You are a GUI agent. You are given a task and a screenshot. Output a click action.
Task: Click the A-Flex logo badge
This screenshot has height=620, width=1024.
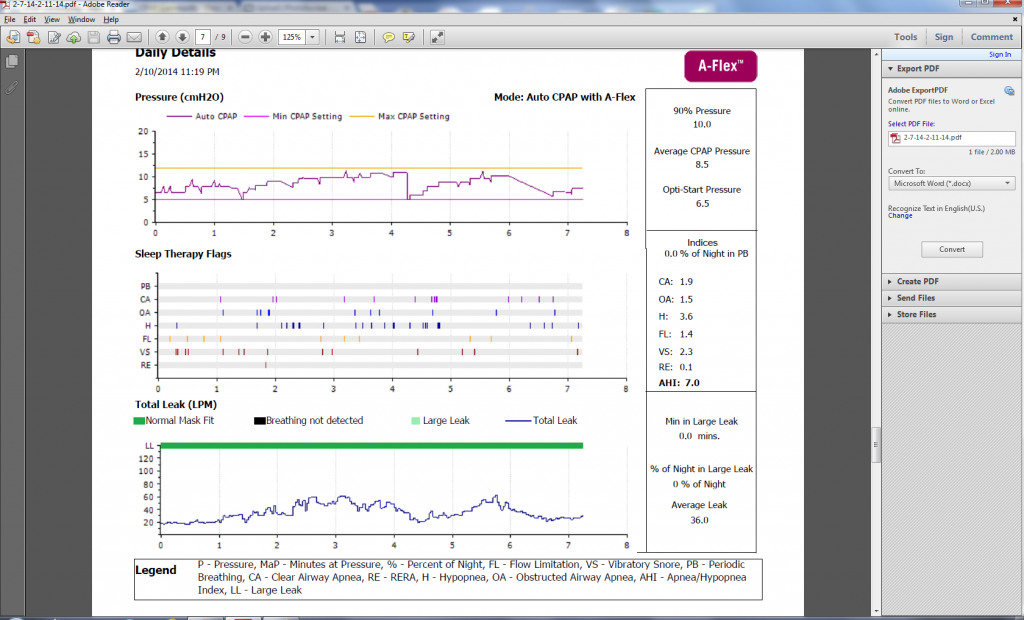click(x=720, y=66)
